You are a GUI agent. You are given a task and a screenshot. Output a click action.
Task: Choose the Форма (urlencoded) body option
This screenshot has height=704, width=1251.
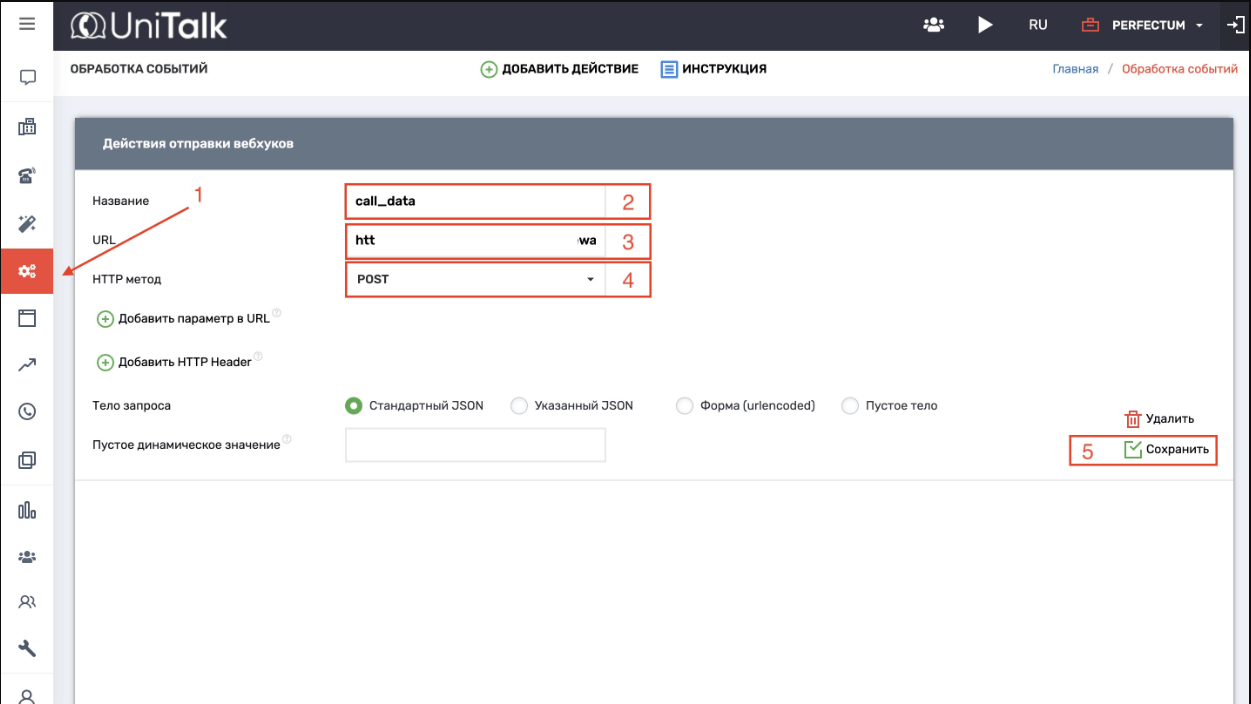(x=684, y=406)
